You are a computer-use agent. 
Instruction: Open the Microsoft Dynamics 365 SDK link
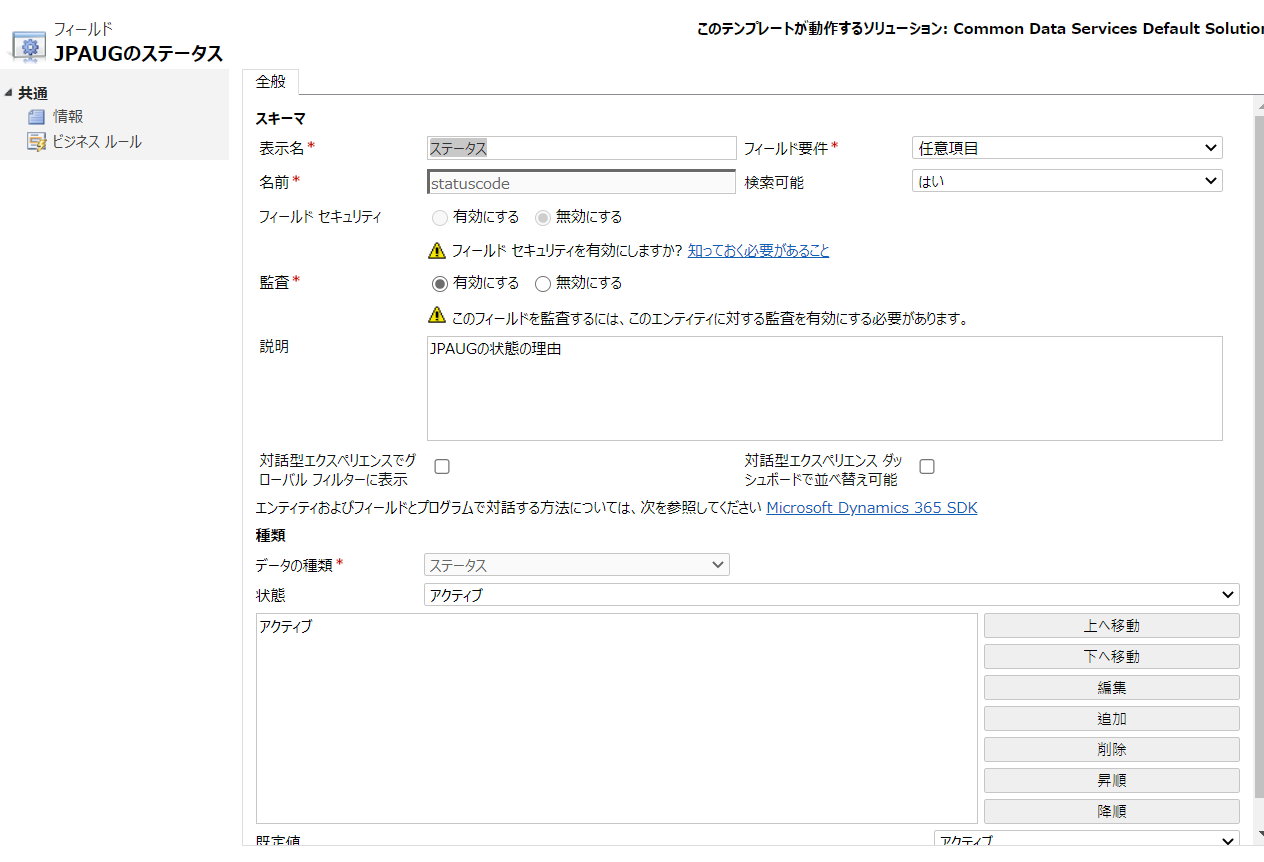tap(872, 508)
